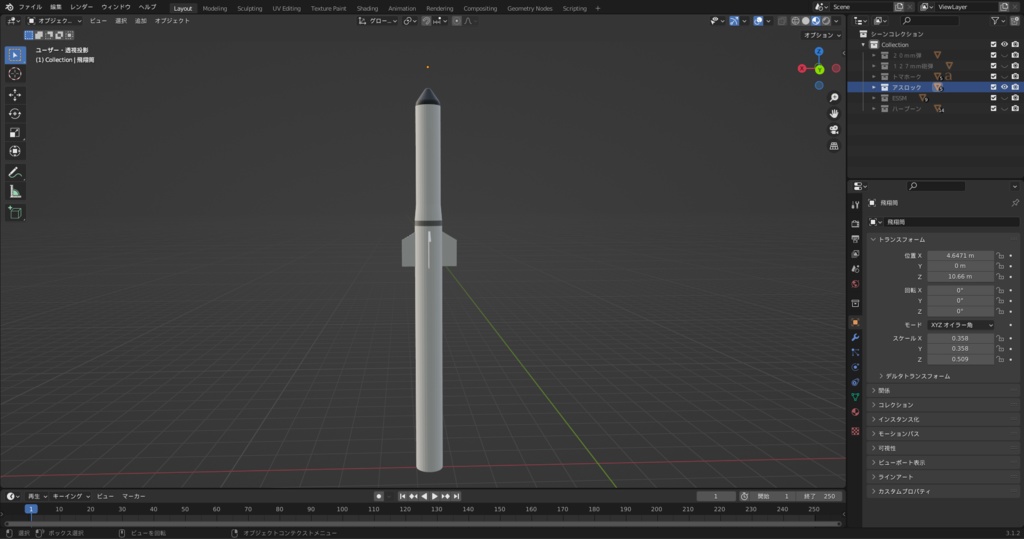Select the Annotate pencil tool
Screen dimensions: 1024x539
tap(15, 172)
